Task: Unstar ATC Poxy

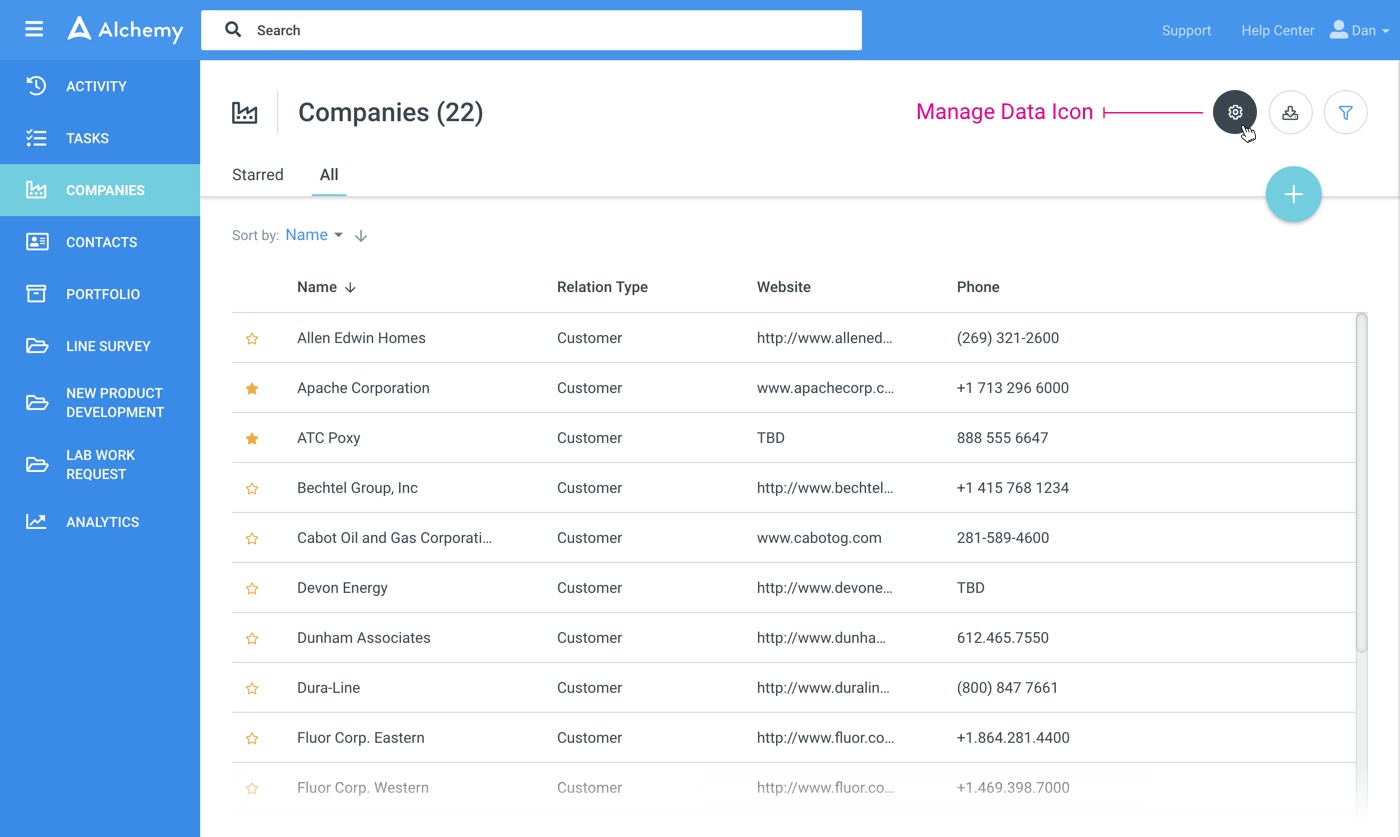Action: (x=252, y=438)
